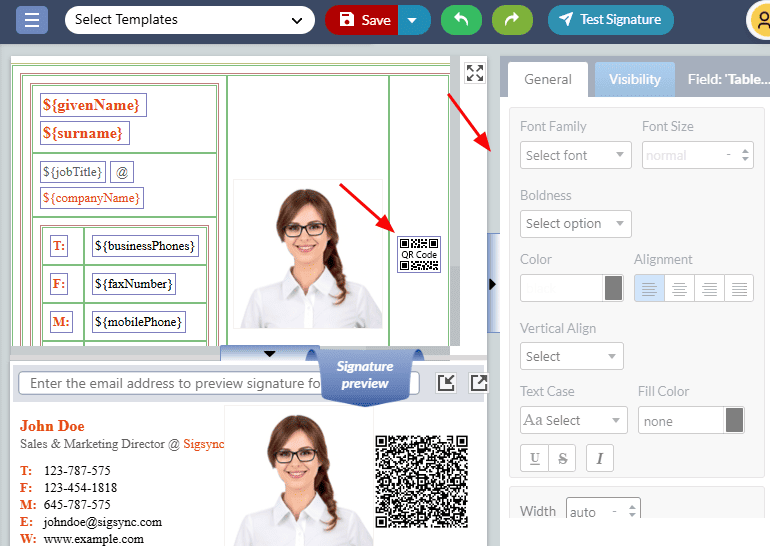Screen dimensions: 770x546
Task: Select the QR Code element in editor
Action: pyautogui.click(x=419, y=254)
